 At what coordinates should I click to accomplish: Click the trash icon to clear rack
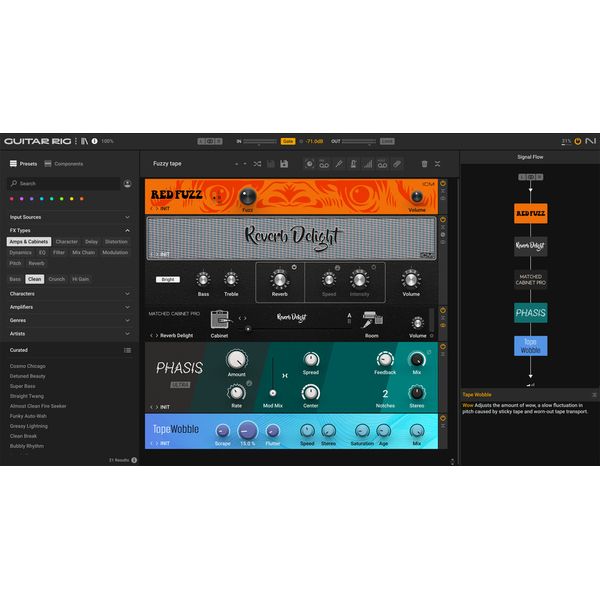[x=424, y=164]
